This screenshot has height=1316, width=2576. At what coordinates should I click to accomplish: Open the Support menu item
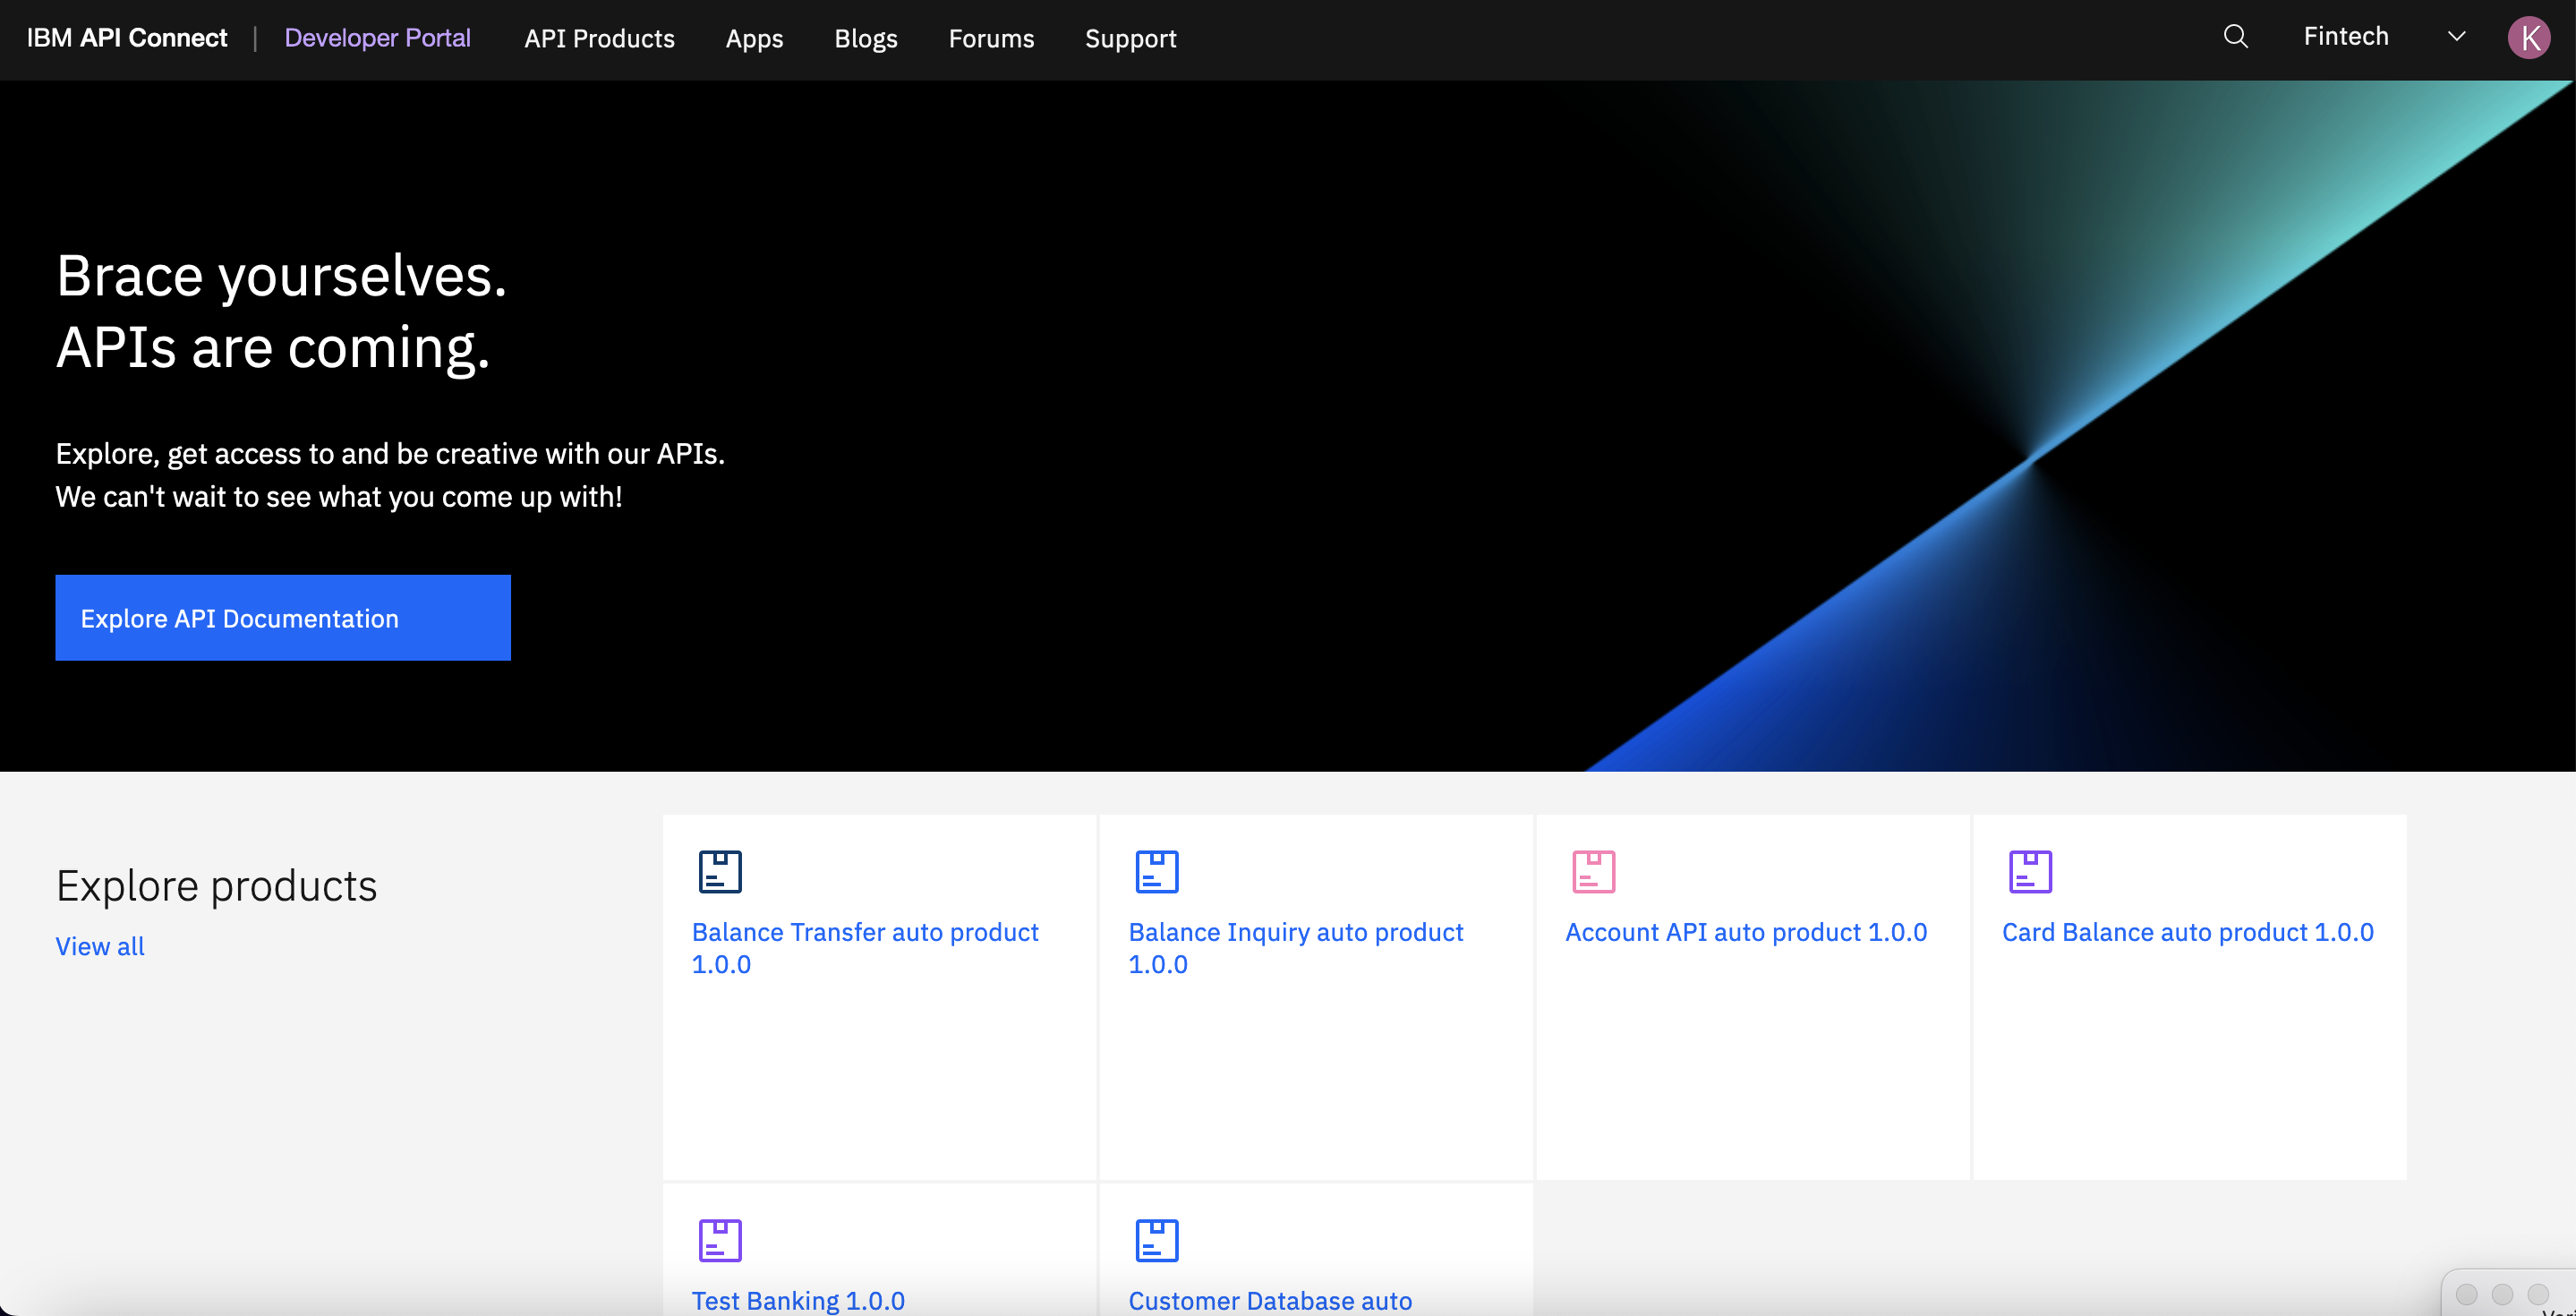(1130, 38)
